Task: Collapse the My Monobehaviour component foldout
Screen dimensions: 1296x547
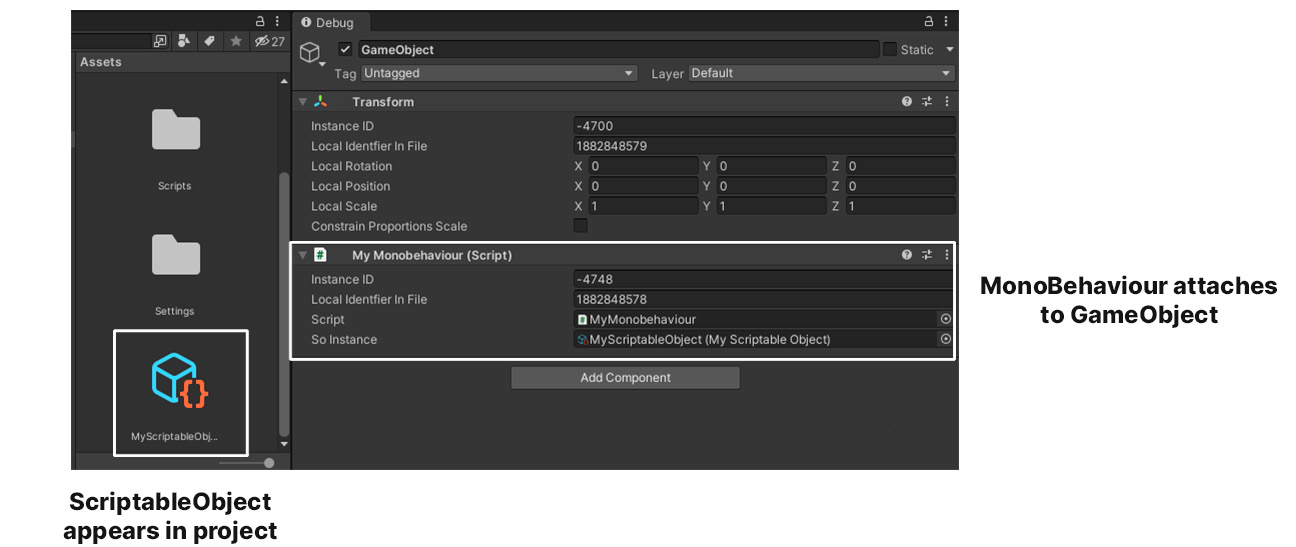Action: click(303, 255)
